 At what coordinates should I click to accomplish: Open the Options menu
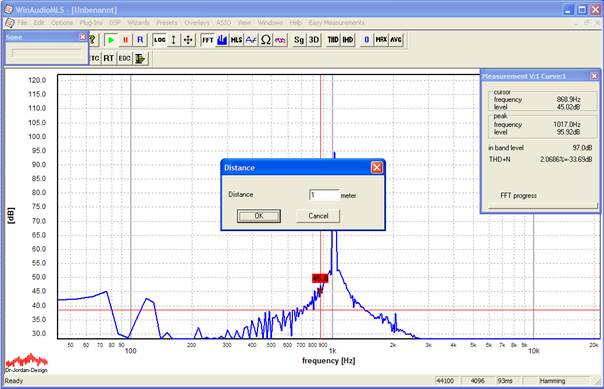(62, 23)
